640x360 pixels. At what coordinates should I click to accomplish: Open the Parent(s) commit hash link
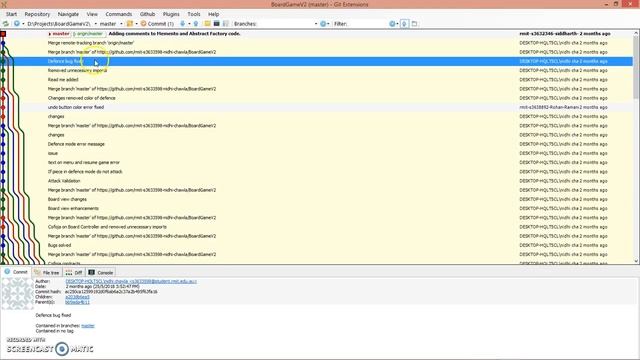pyautogui.click(x=77, y=302)
